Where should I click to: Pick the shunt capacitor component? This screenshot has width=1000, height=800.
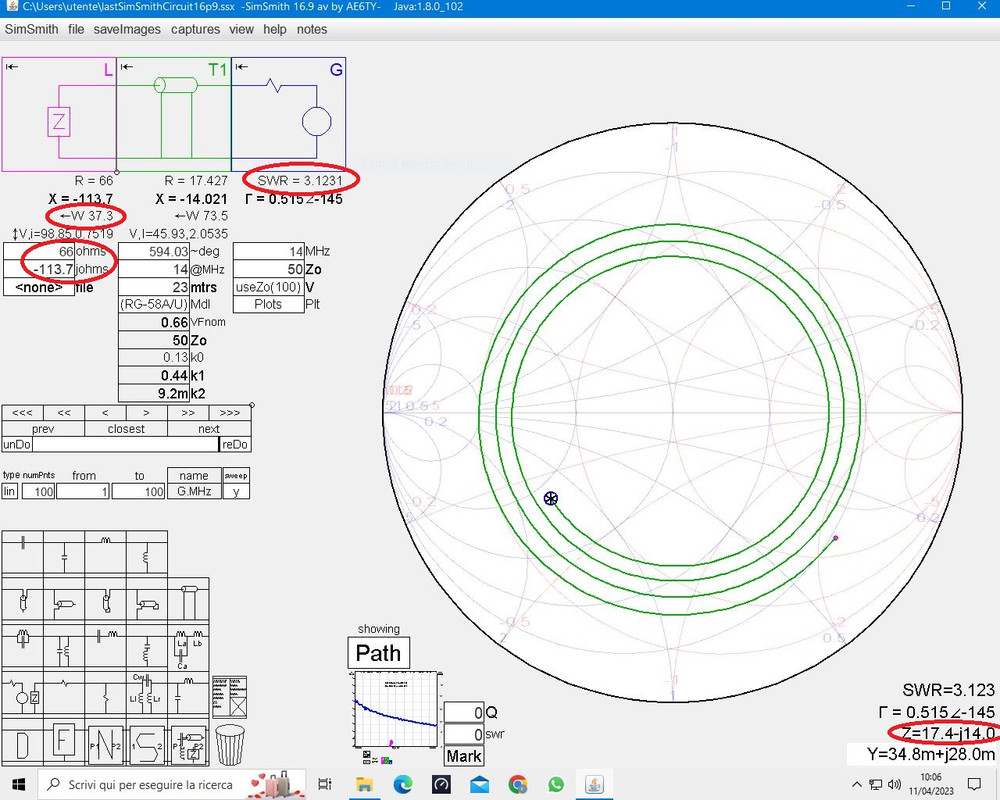click(x=64, y=554)
